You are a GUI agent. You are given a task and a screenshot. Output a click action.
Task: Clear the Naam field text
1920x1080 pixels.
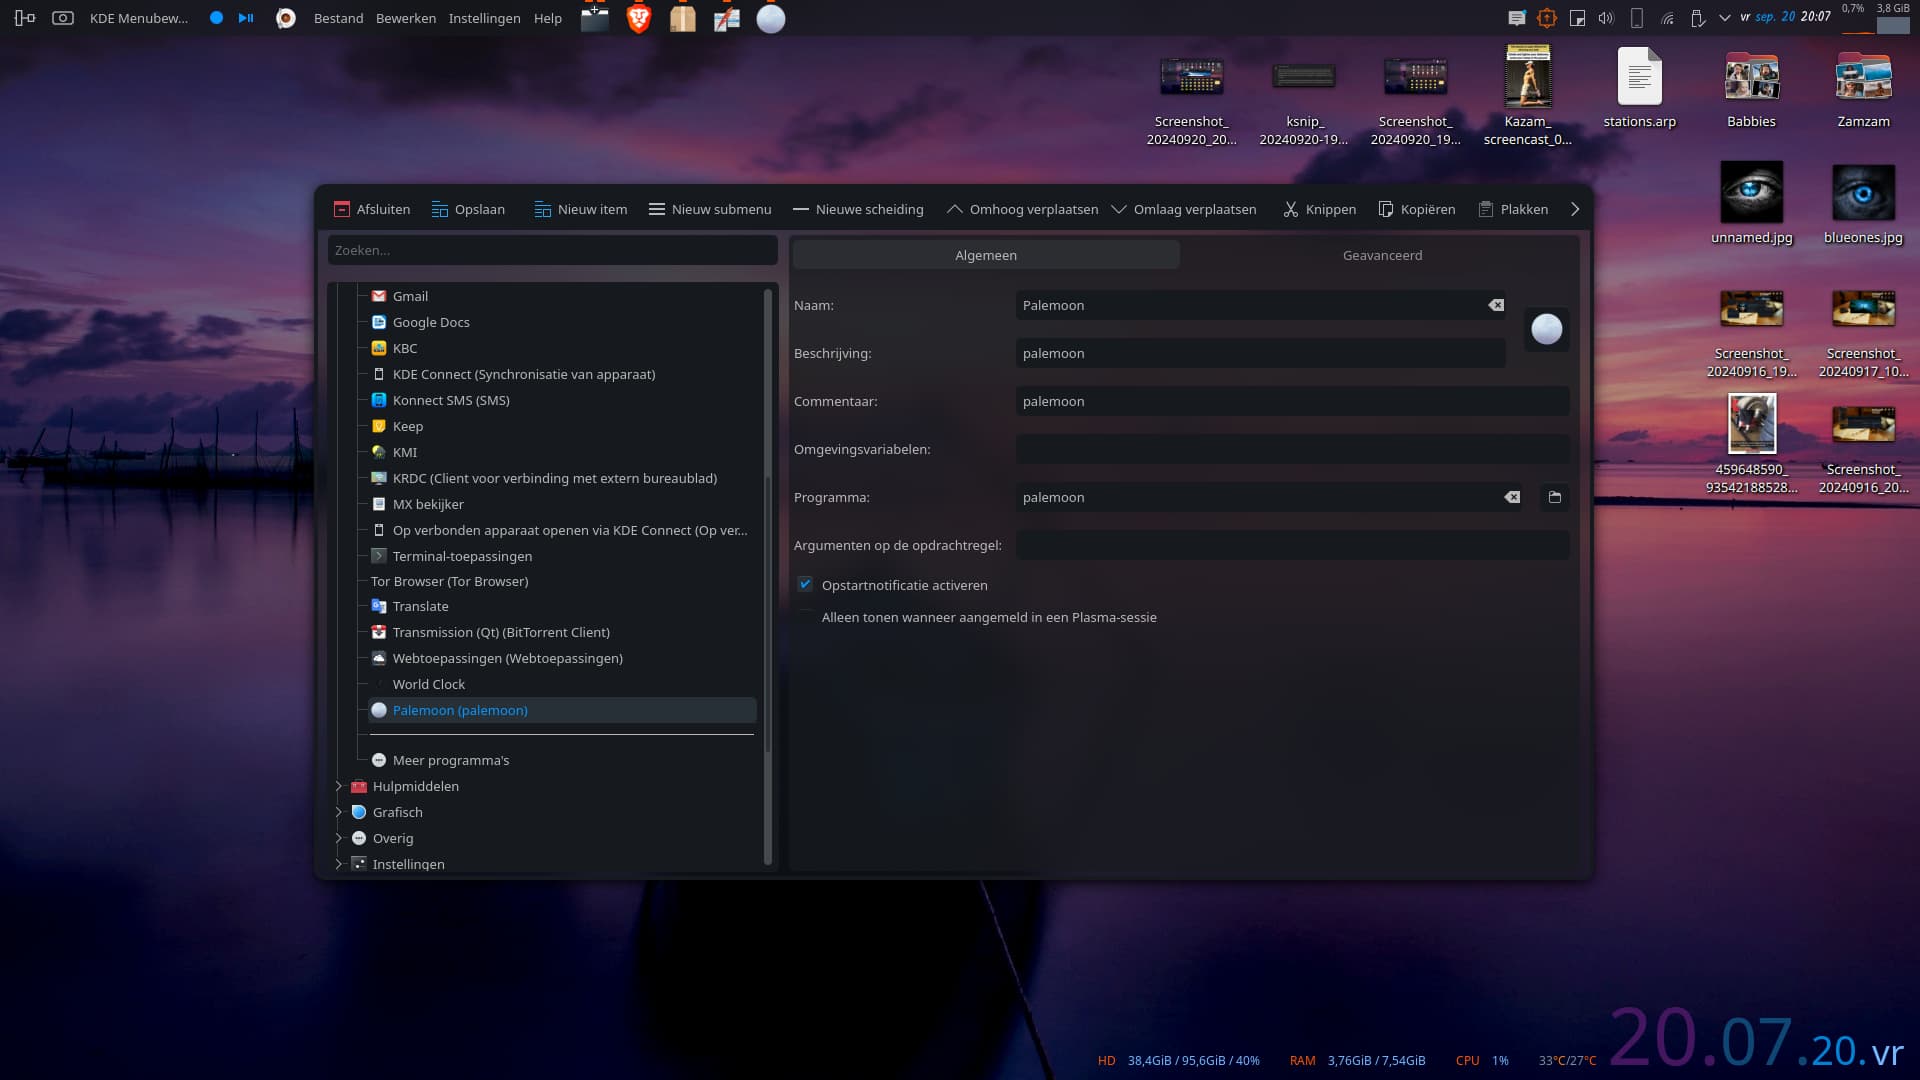pos(1496,305)
